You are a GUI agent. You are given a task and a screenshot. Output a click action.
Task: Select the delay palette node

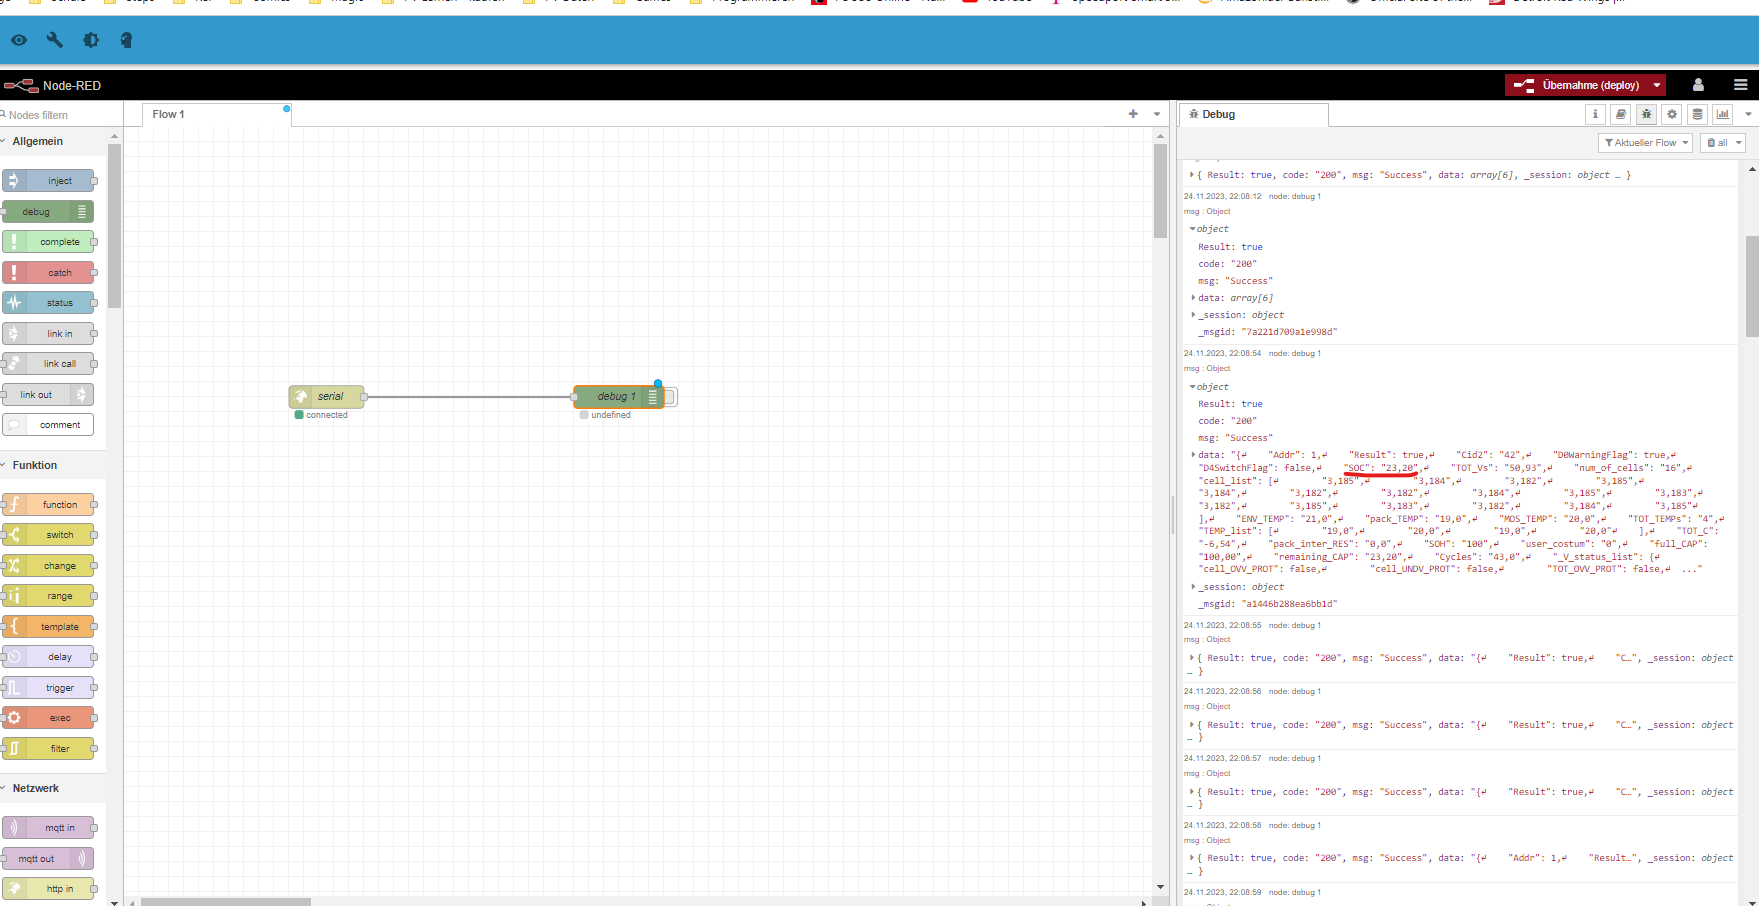(49, 657)
